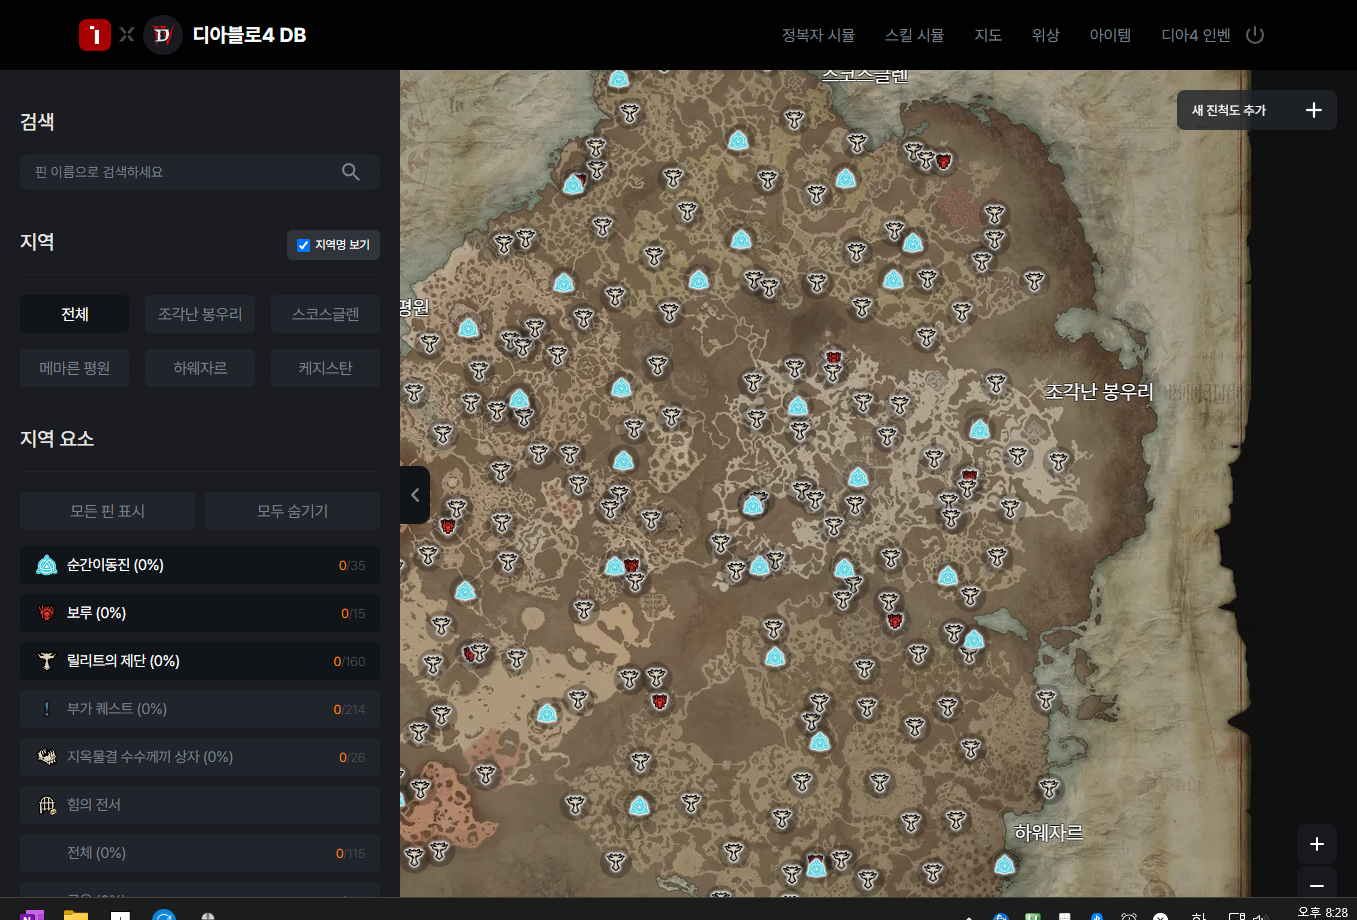Select the 전체 region filter
Viewport: 1357px width, 920px height.
(x=75, y=314)
